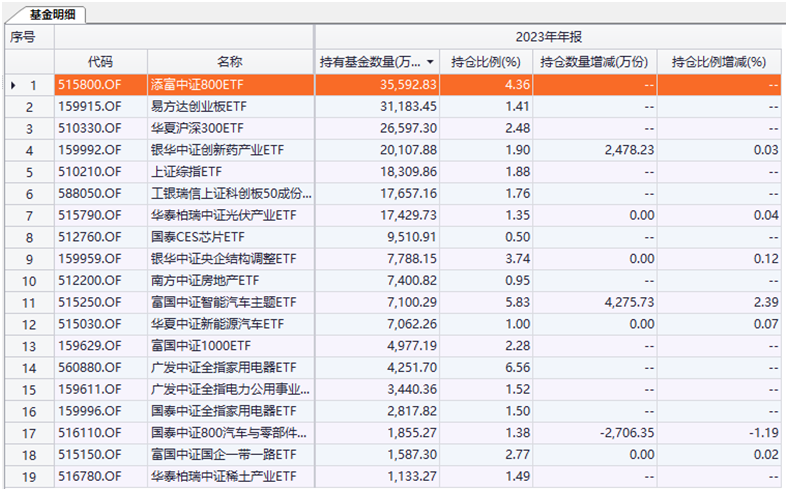The width and height of the screenshot is (788, 491).
Task: Select 工银瑞信上证科创板50成份 name cell
Action: (231, 193)
